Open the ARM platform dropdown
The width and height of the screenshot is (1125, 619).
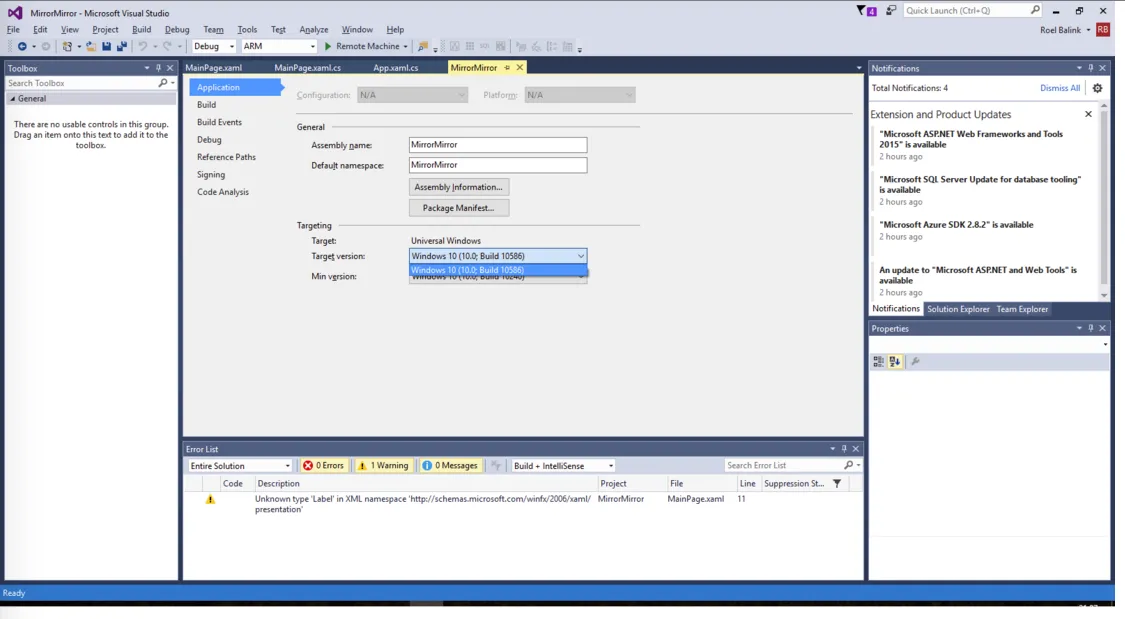278,47
